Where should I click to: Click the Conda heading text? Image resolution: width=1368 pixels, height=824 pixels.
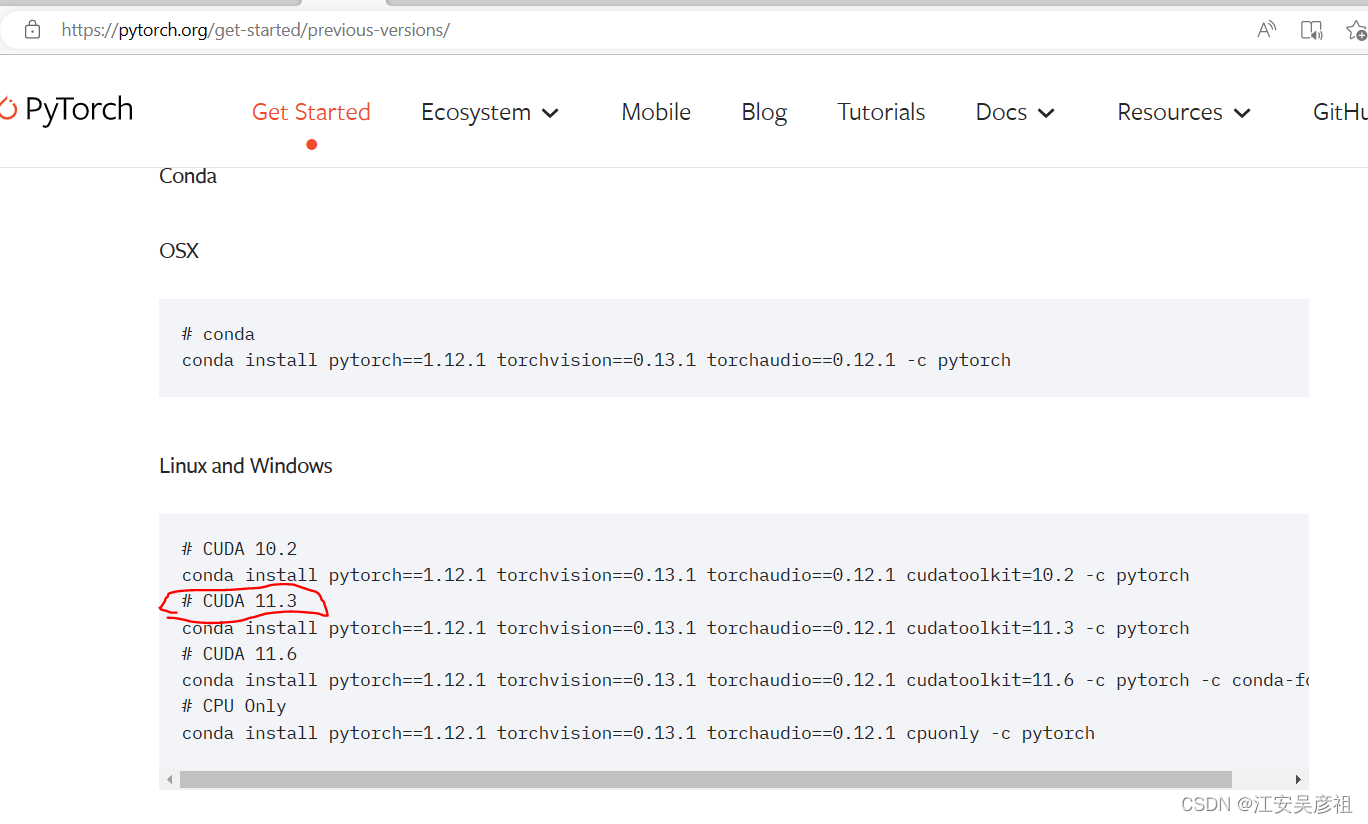188,176
